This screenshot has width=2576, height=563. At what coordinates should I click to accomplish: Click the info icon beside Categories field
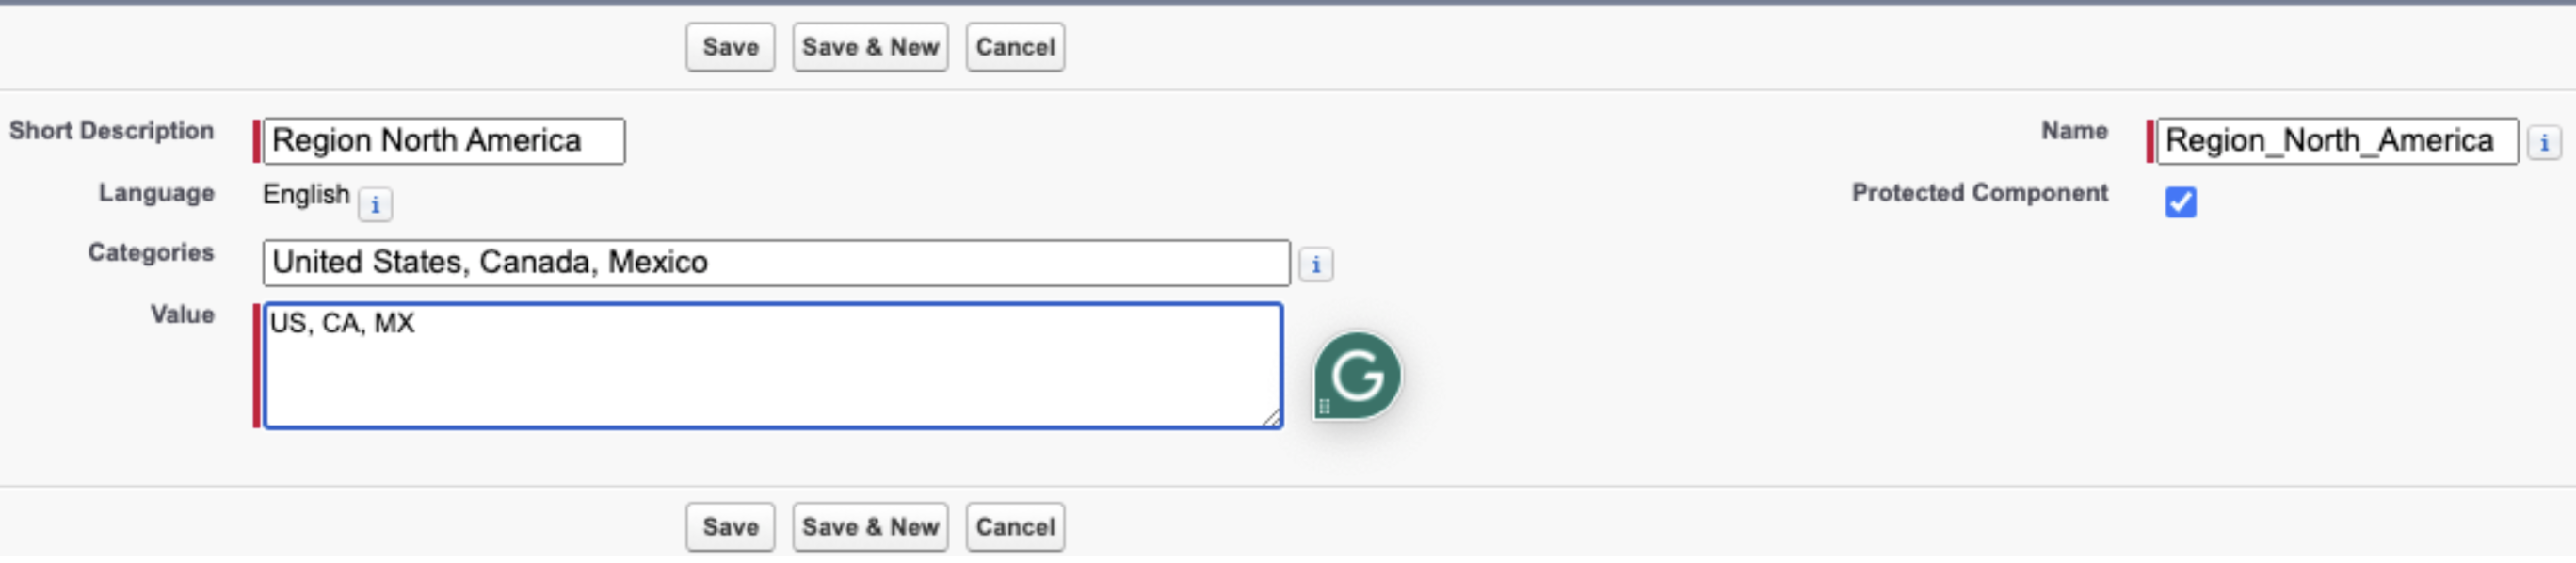pyautogui.click(x=1316, y=265)
